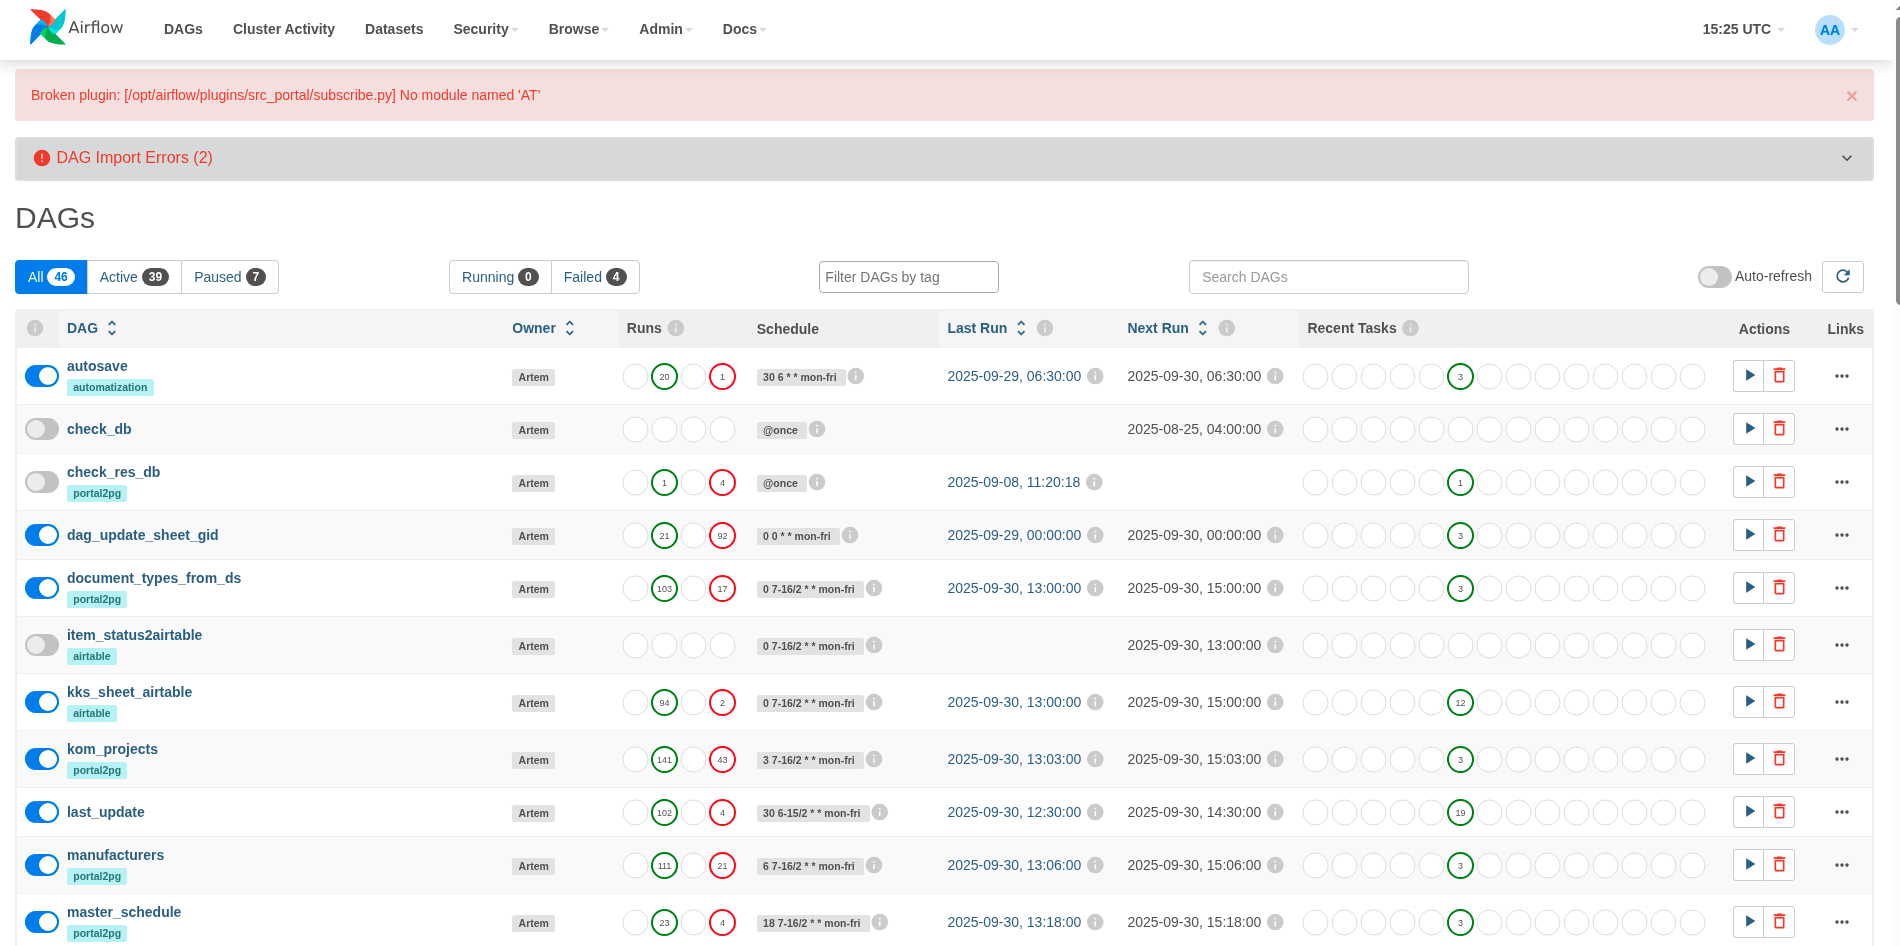This screenshot has width=1900, height=946.
Task: Run the kom_projects DAG with play icon
Action: (x=1748, y=759)
